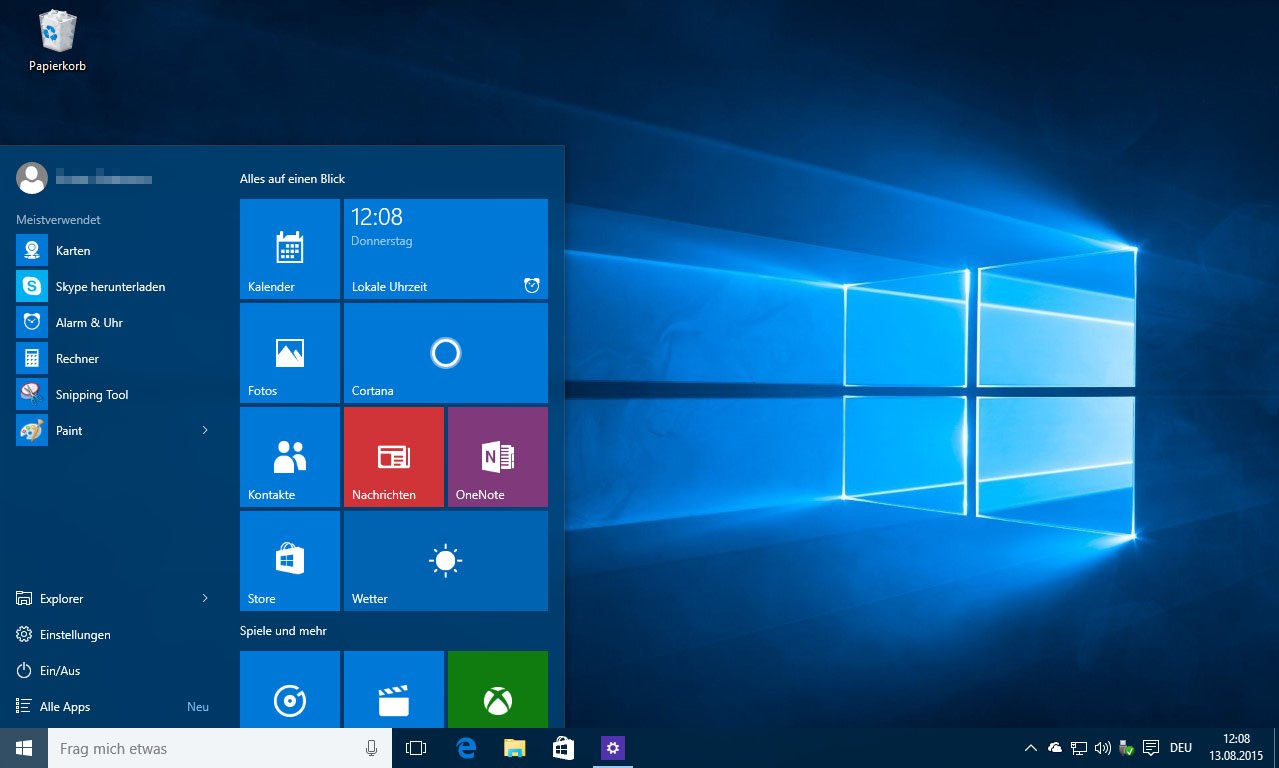Screen dimensions: 1279x768
Task: Launch the Cortana tile
Action: [x=446, y=353]
